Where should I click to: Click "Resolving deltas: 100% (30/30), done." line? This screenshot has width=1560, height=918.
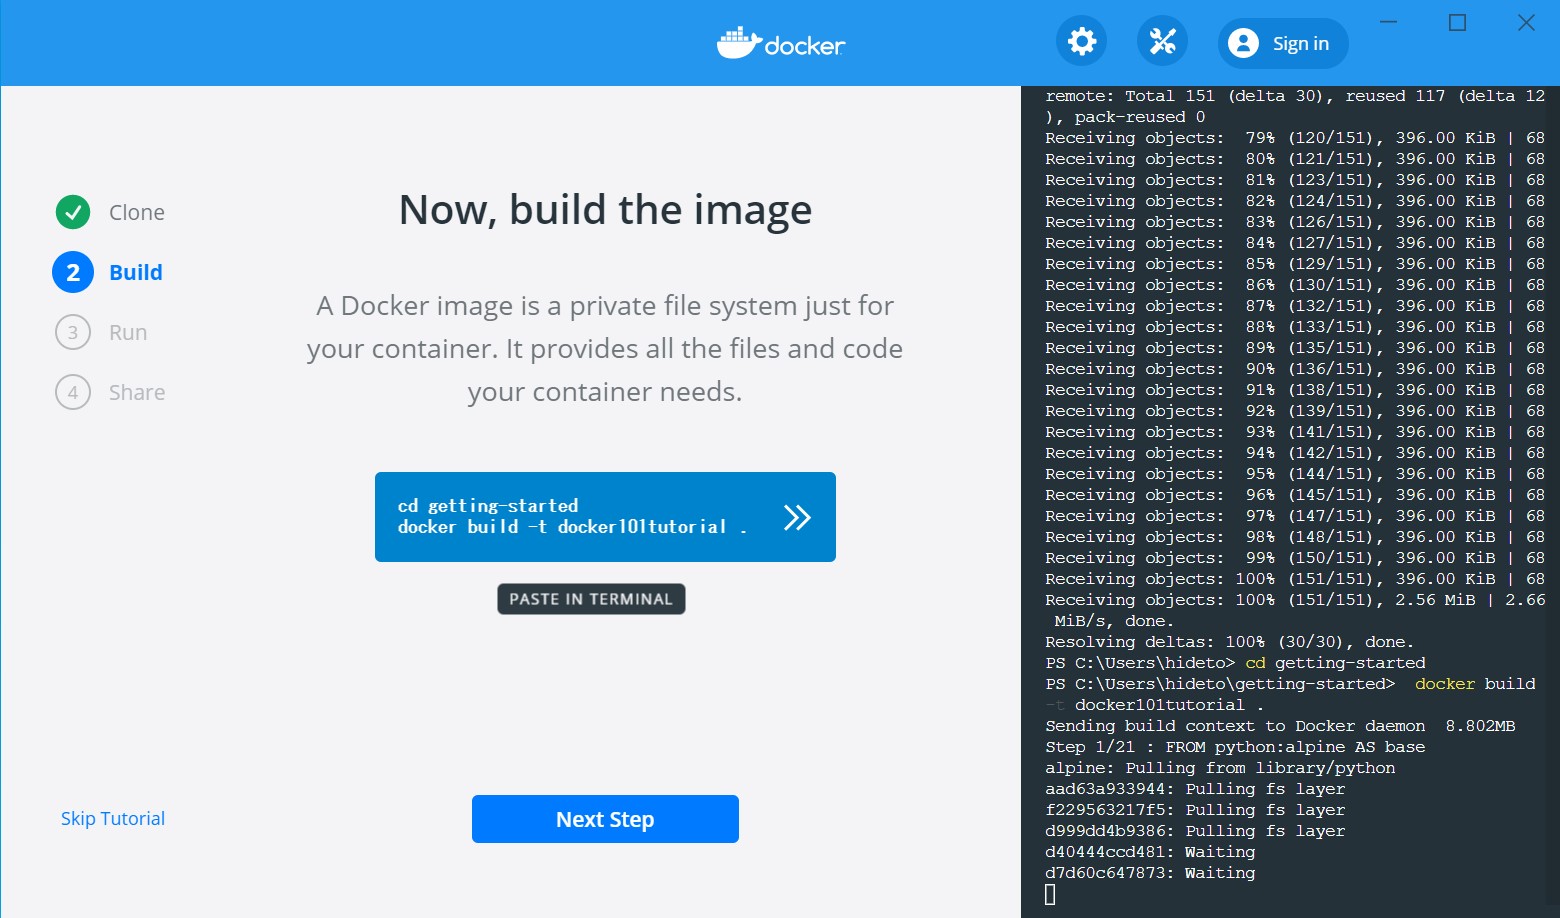(x=1229, y=642)
